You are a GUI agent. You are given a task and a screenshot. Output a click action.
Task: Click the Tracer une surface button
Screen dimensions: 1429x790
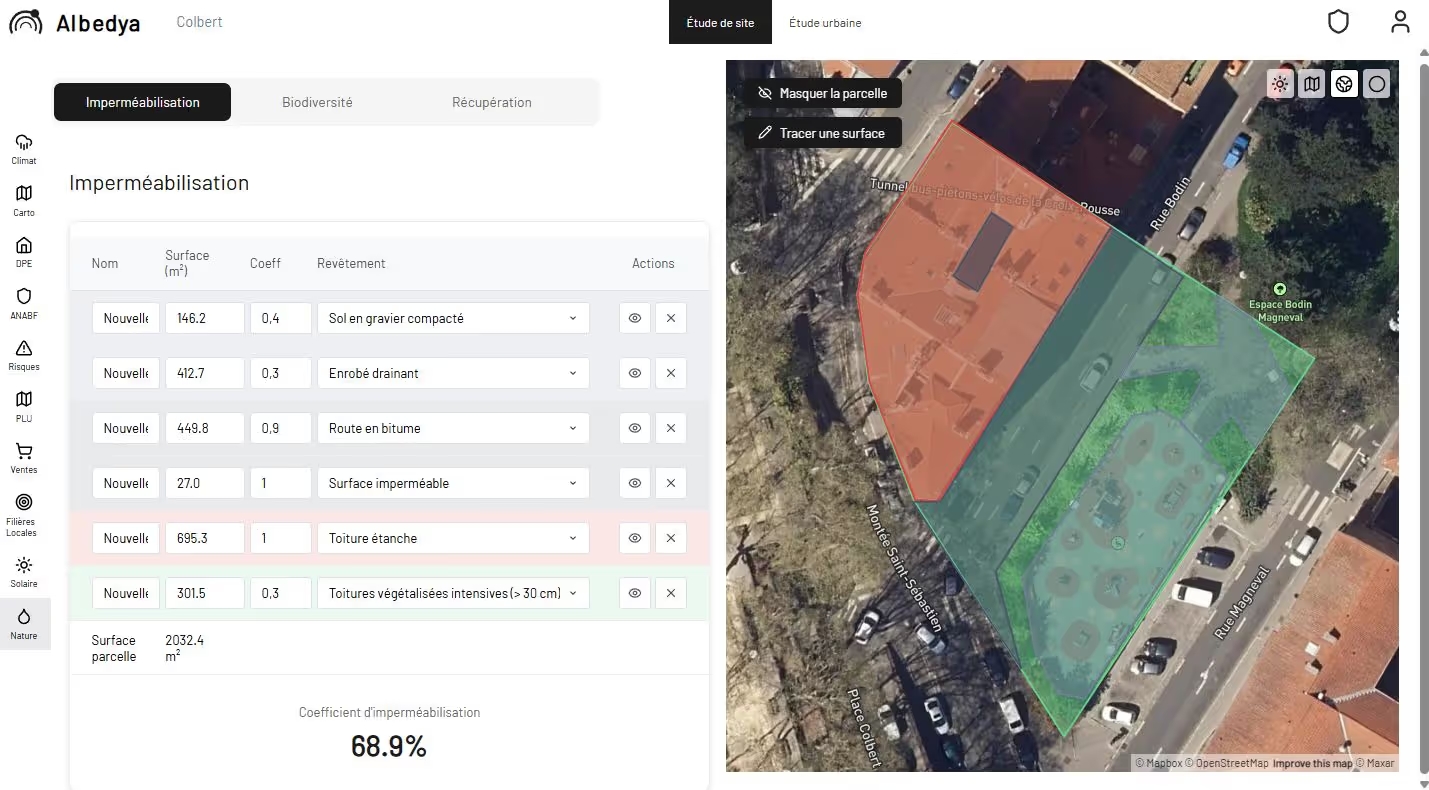[822, 133]
